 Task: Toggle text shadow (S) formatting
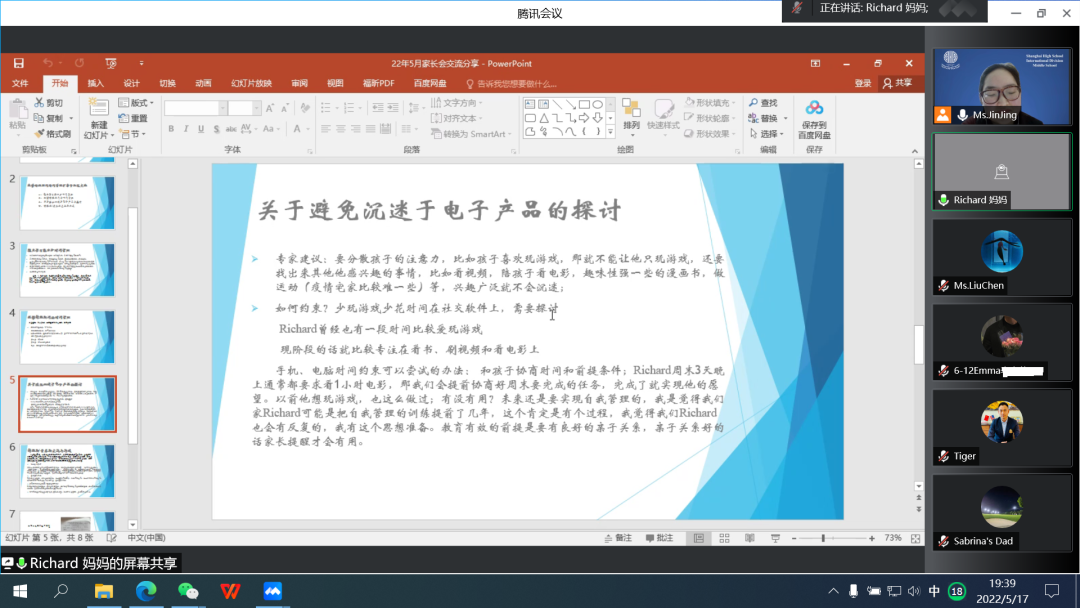(x=216, y=129)
